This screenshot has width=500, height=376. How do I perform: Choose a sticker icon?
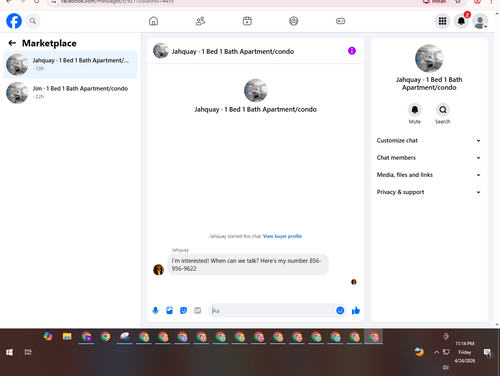[183, 311]
